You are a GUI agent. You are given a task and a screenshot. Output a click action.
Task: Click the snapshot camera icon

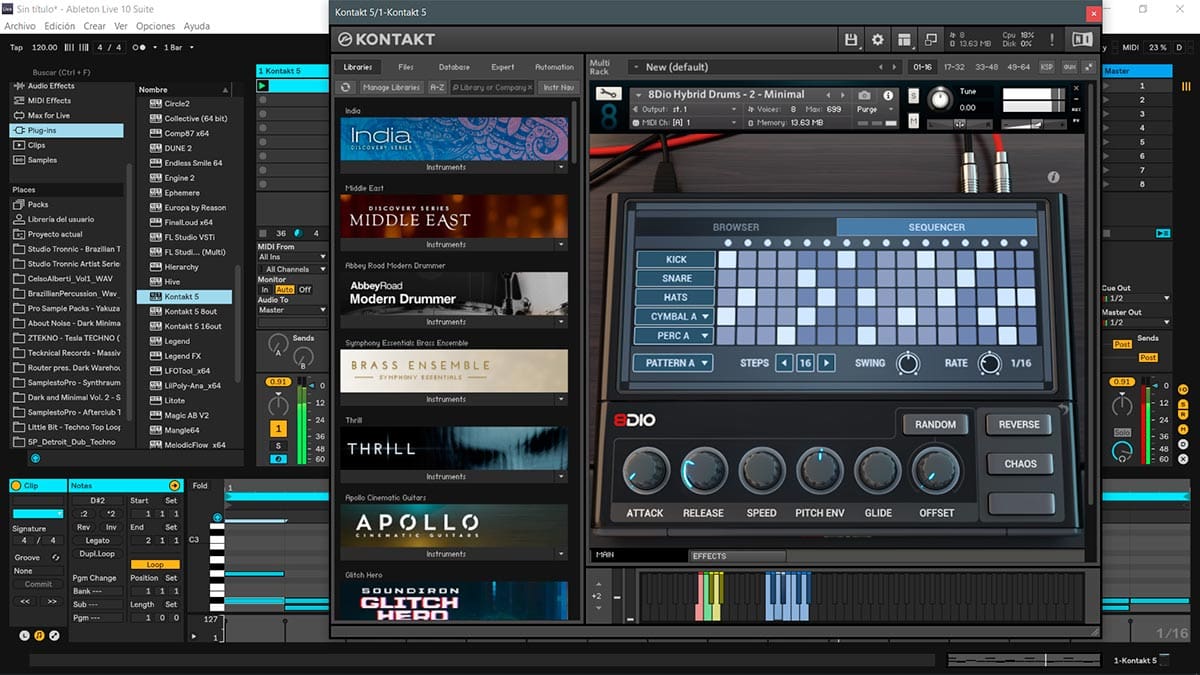pos(864,95)
